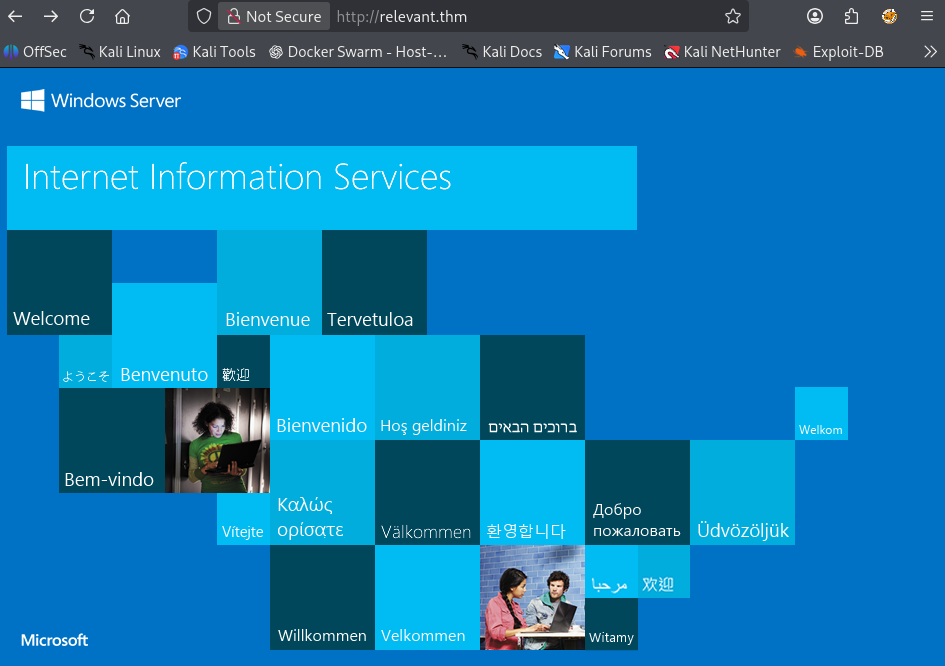Go back to the previous page
The height and width of the screenshot is (666, 945).
tap(16, 16)
